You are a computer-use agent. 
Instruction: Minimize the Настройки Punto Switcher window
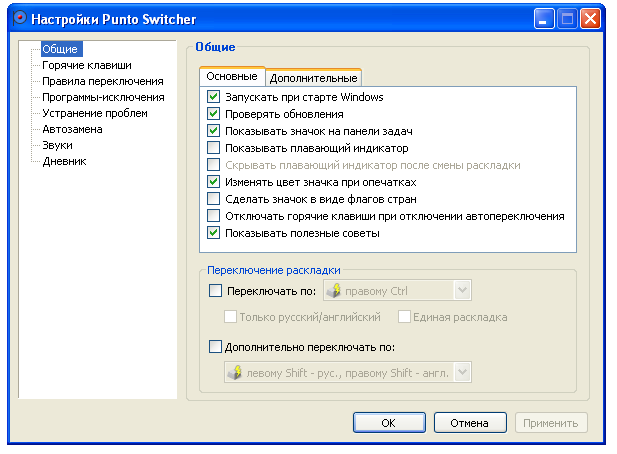(x=544, y=18)
